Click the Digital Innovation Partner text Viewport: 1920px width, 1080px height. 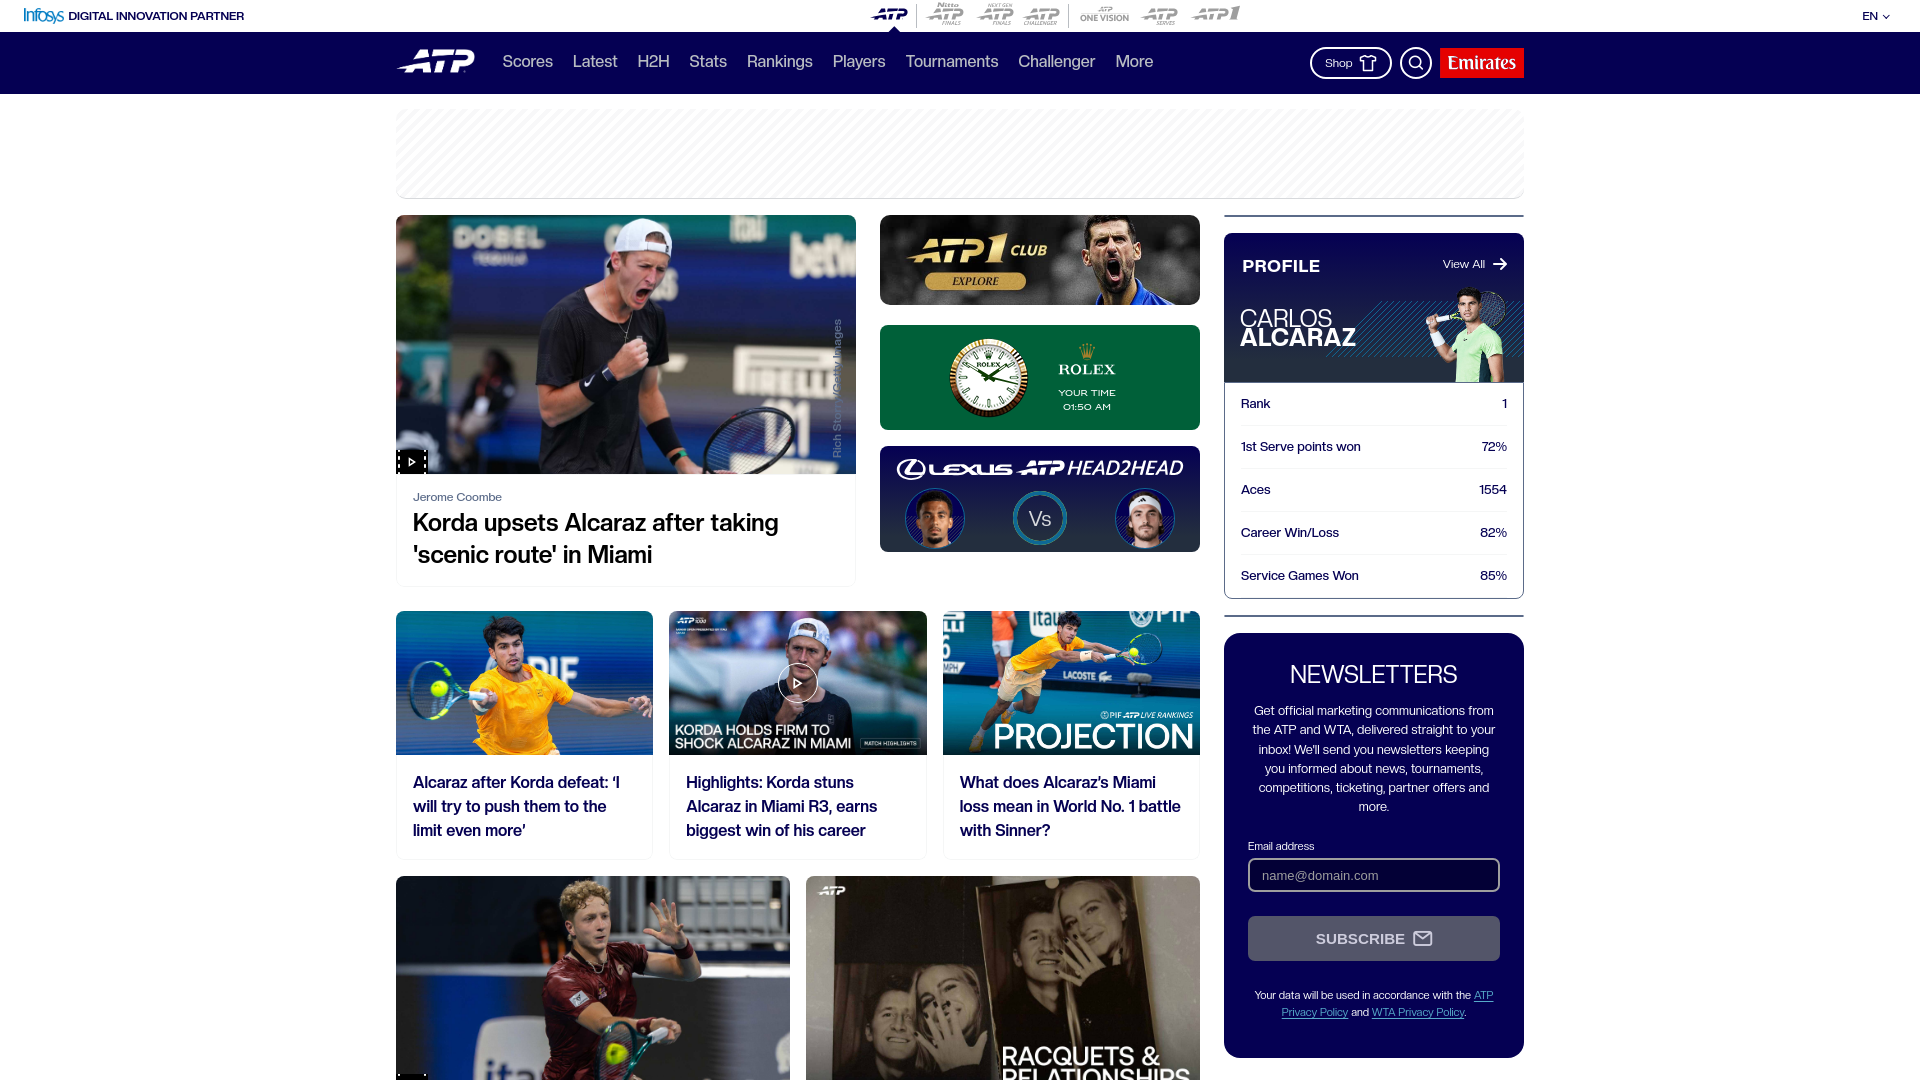click(156, 16)
